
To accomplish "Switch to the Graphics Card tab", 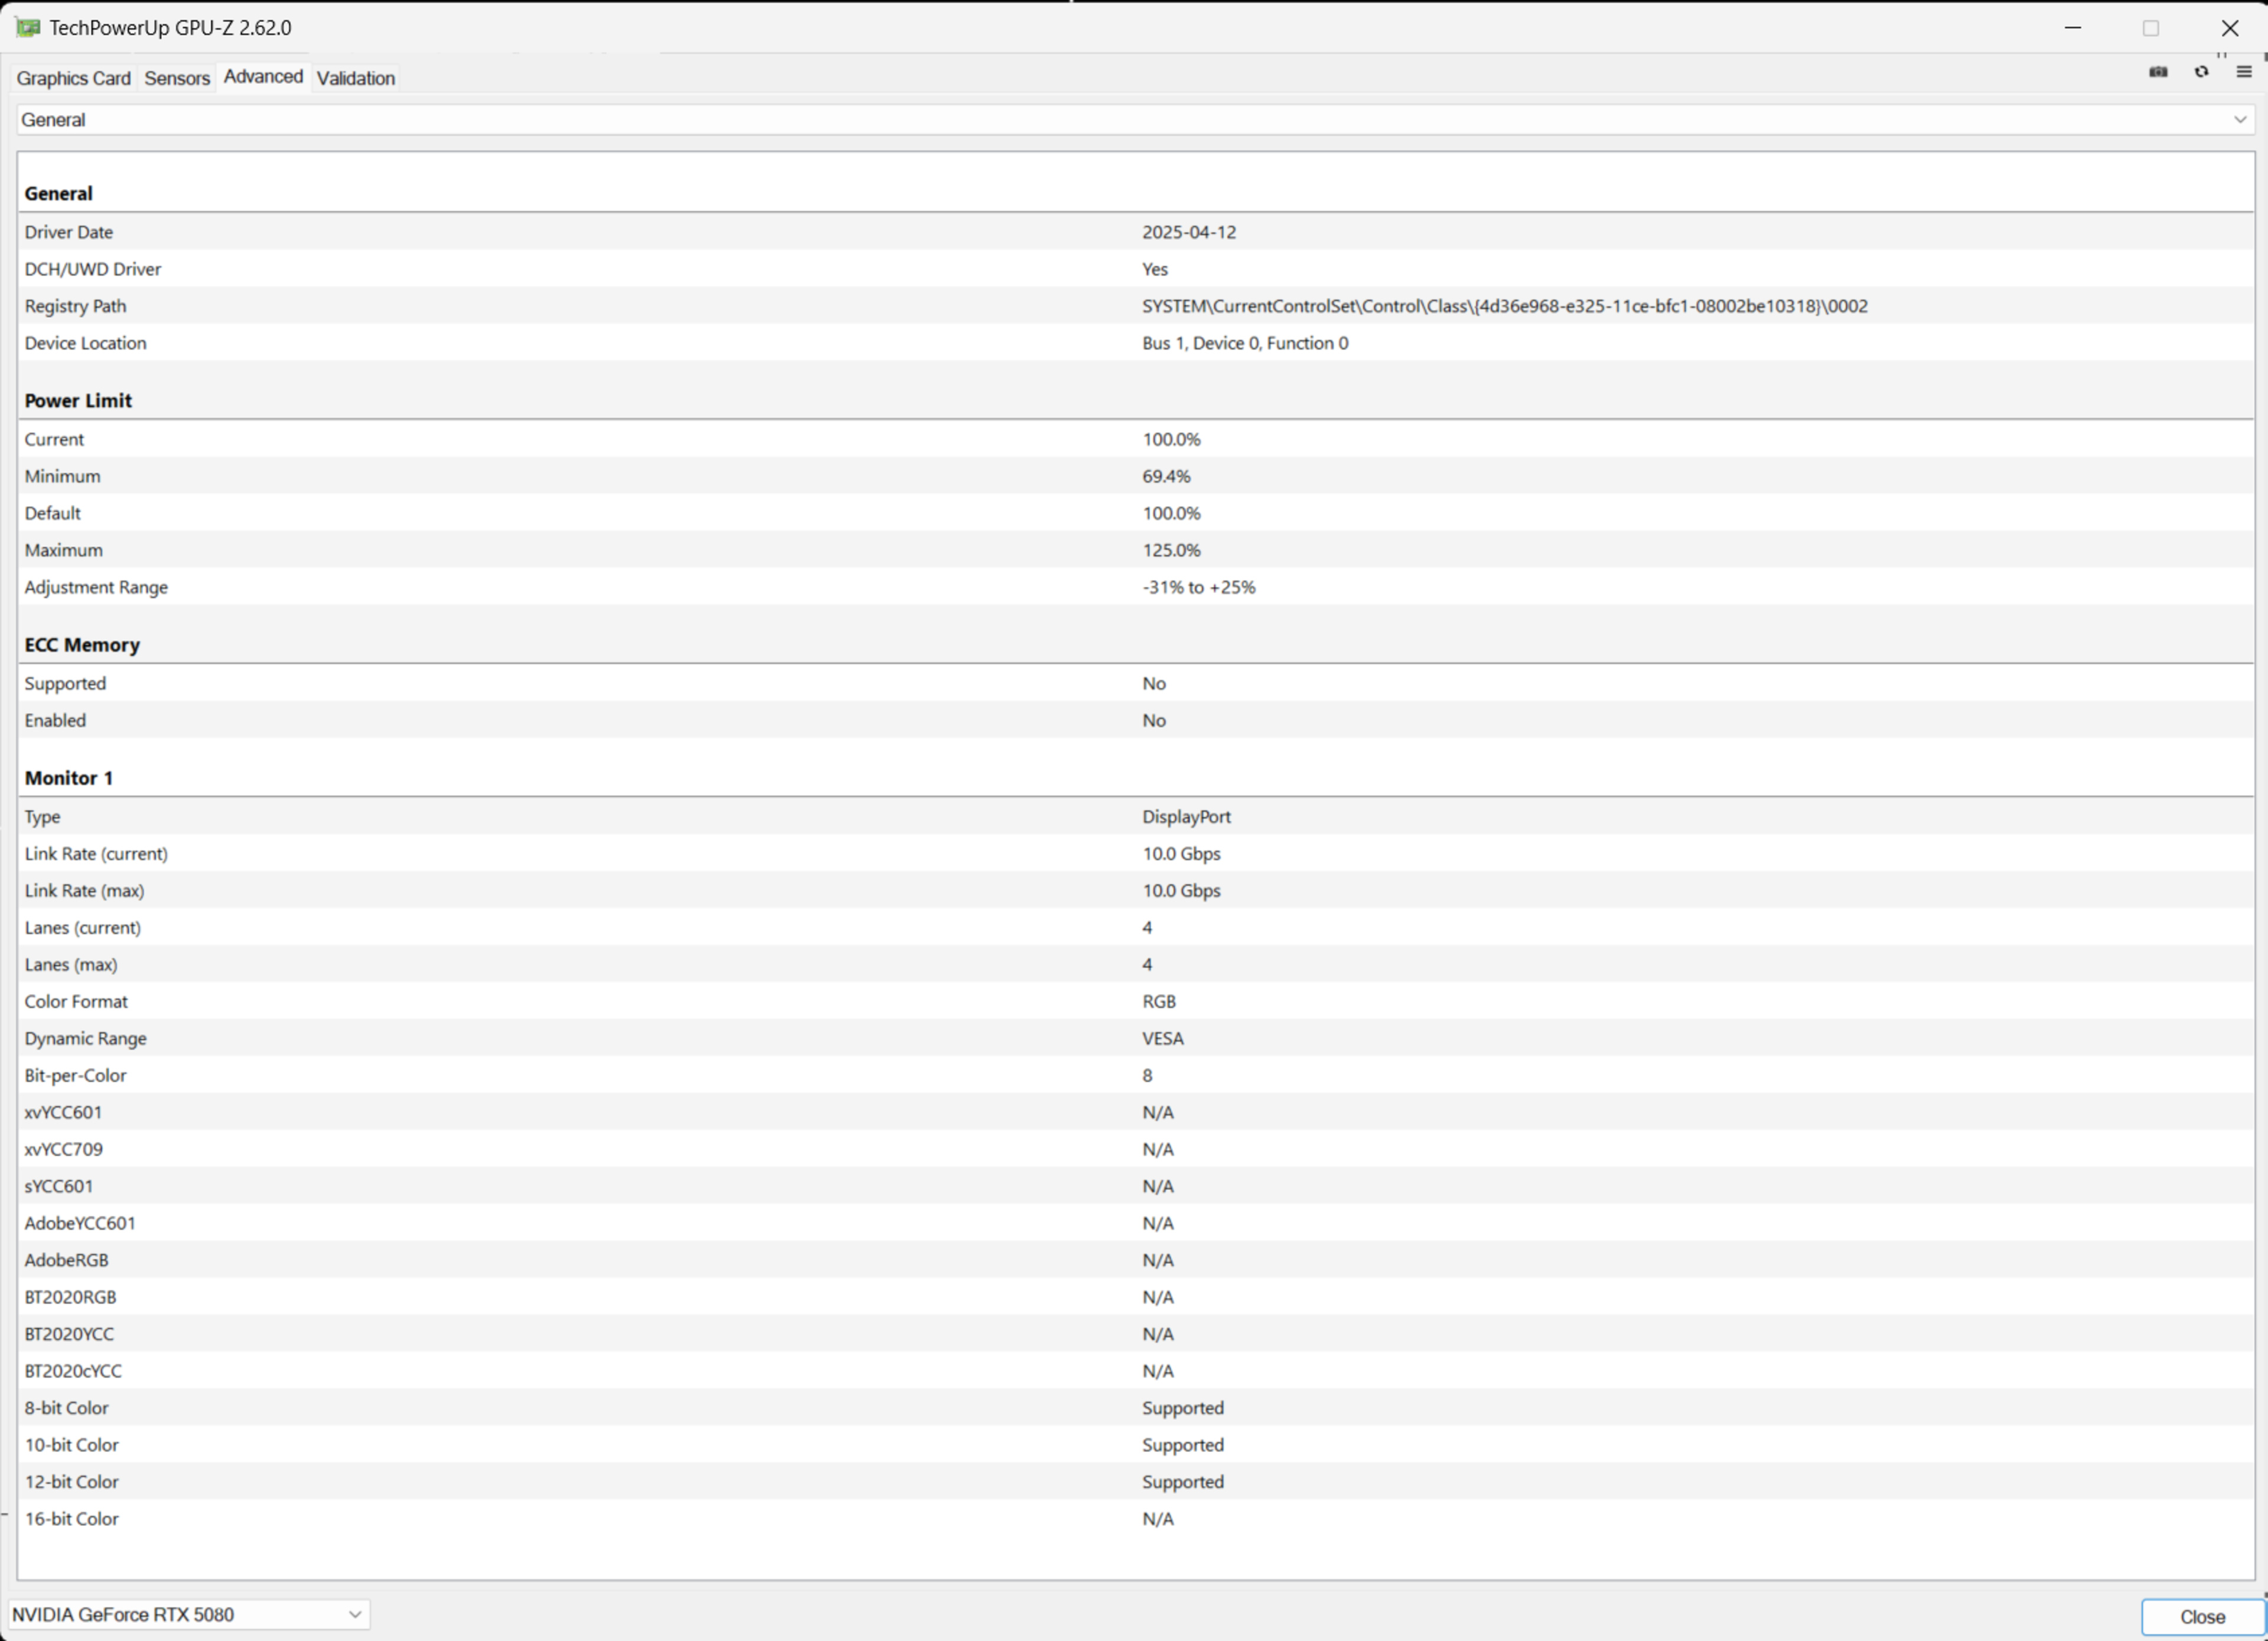I will 73,78.
